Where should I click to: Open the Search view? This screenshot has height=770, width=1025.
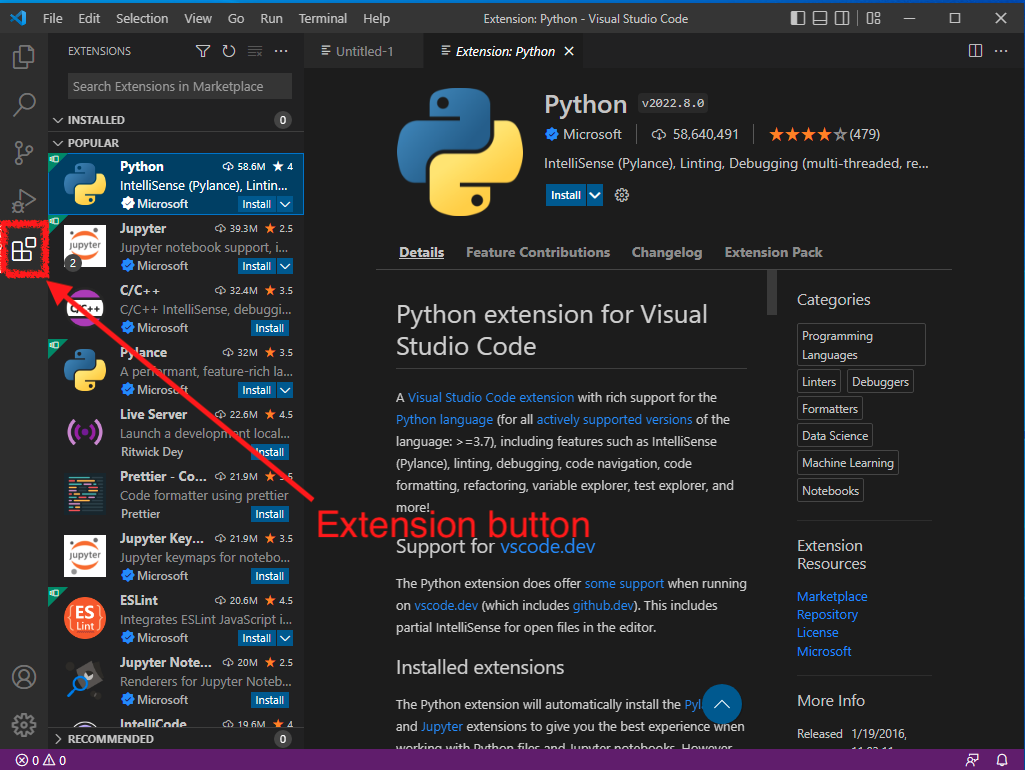point(24,104)
